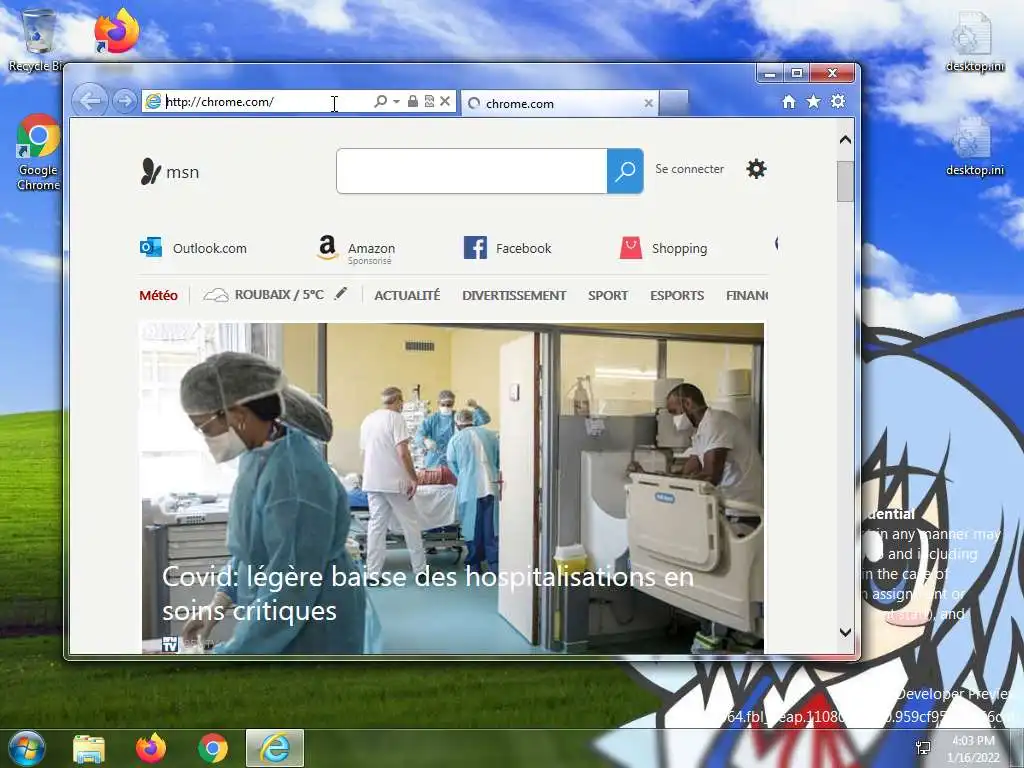
Task: Open Internet Explorer tools gear
Action: tap(838, 101)
